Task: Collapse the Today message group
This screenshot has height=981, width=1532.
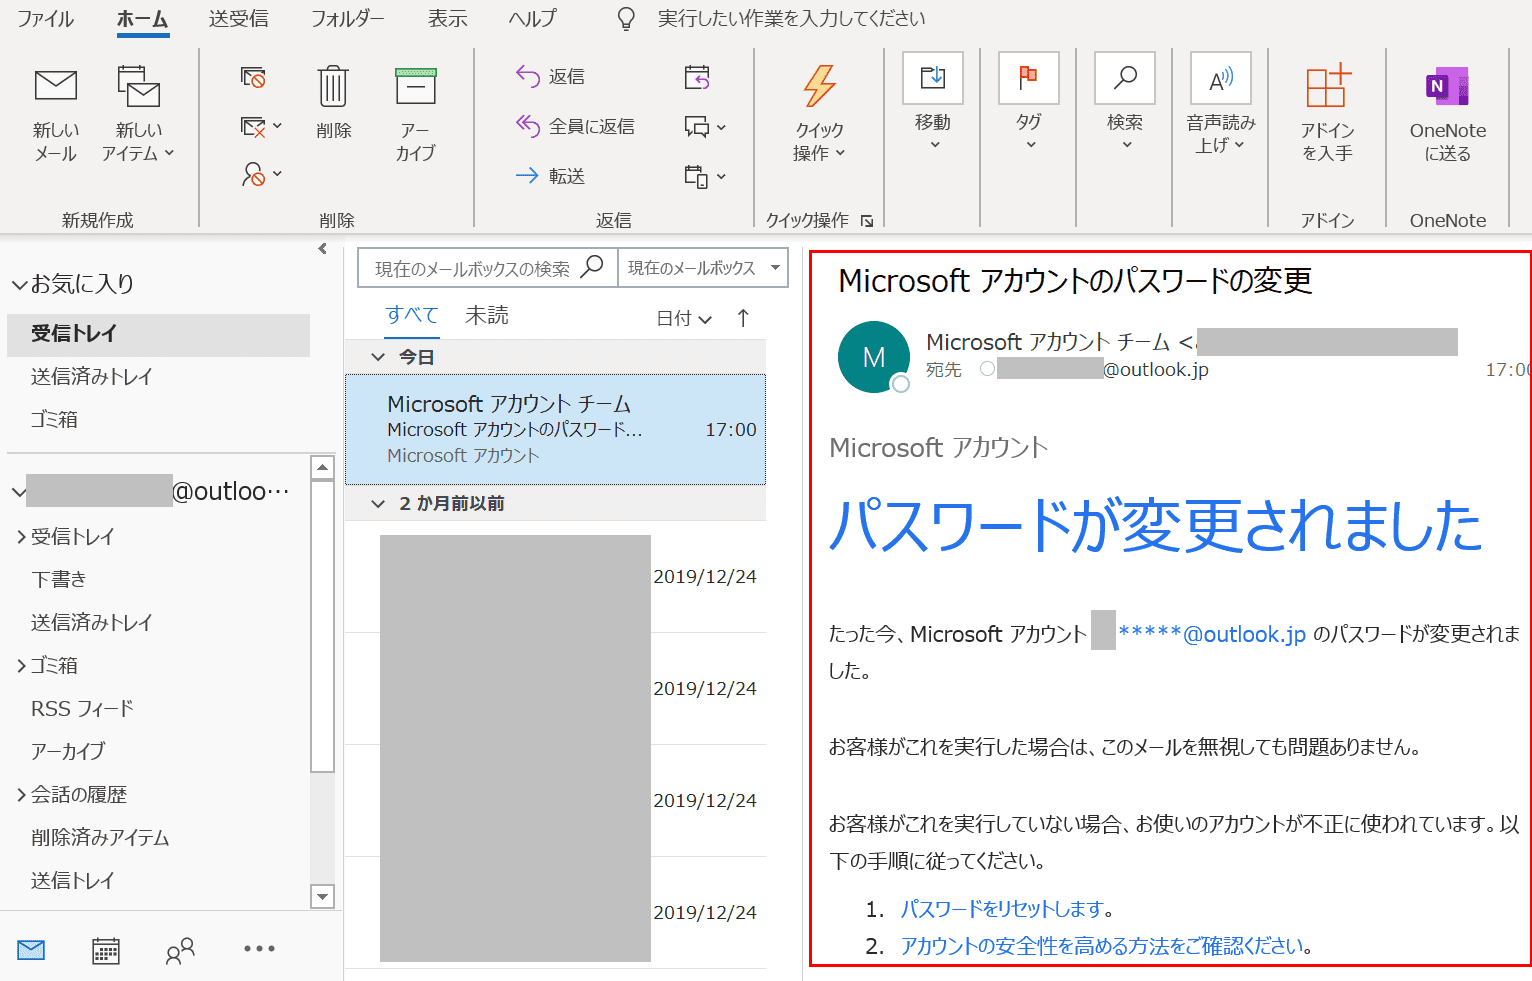Action: [378, 357]
